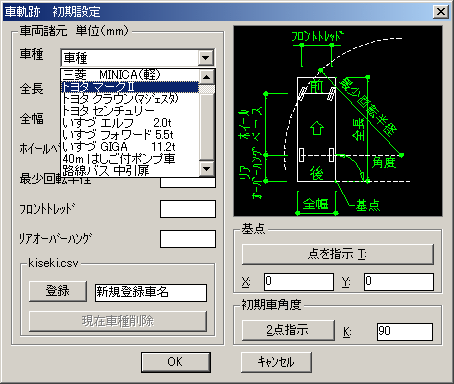Select いすゞ エルフ 2.0t vehicle
This screenshot has width=454, height=384.
click(x=130, y=123)
